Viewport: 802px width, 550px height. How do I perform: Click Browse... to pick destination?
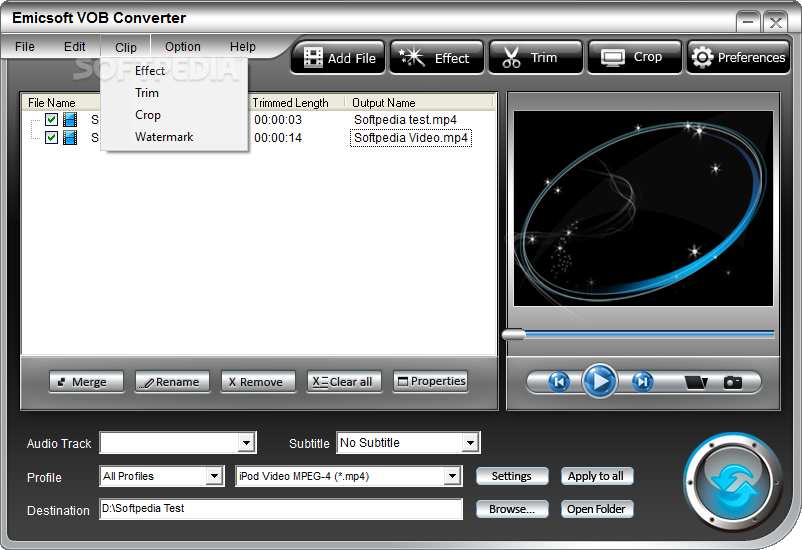[512, 509]
